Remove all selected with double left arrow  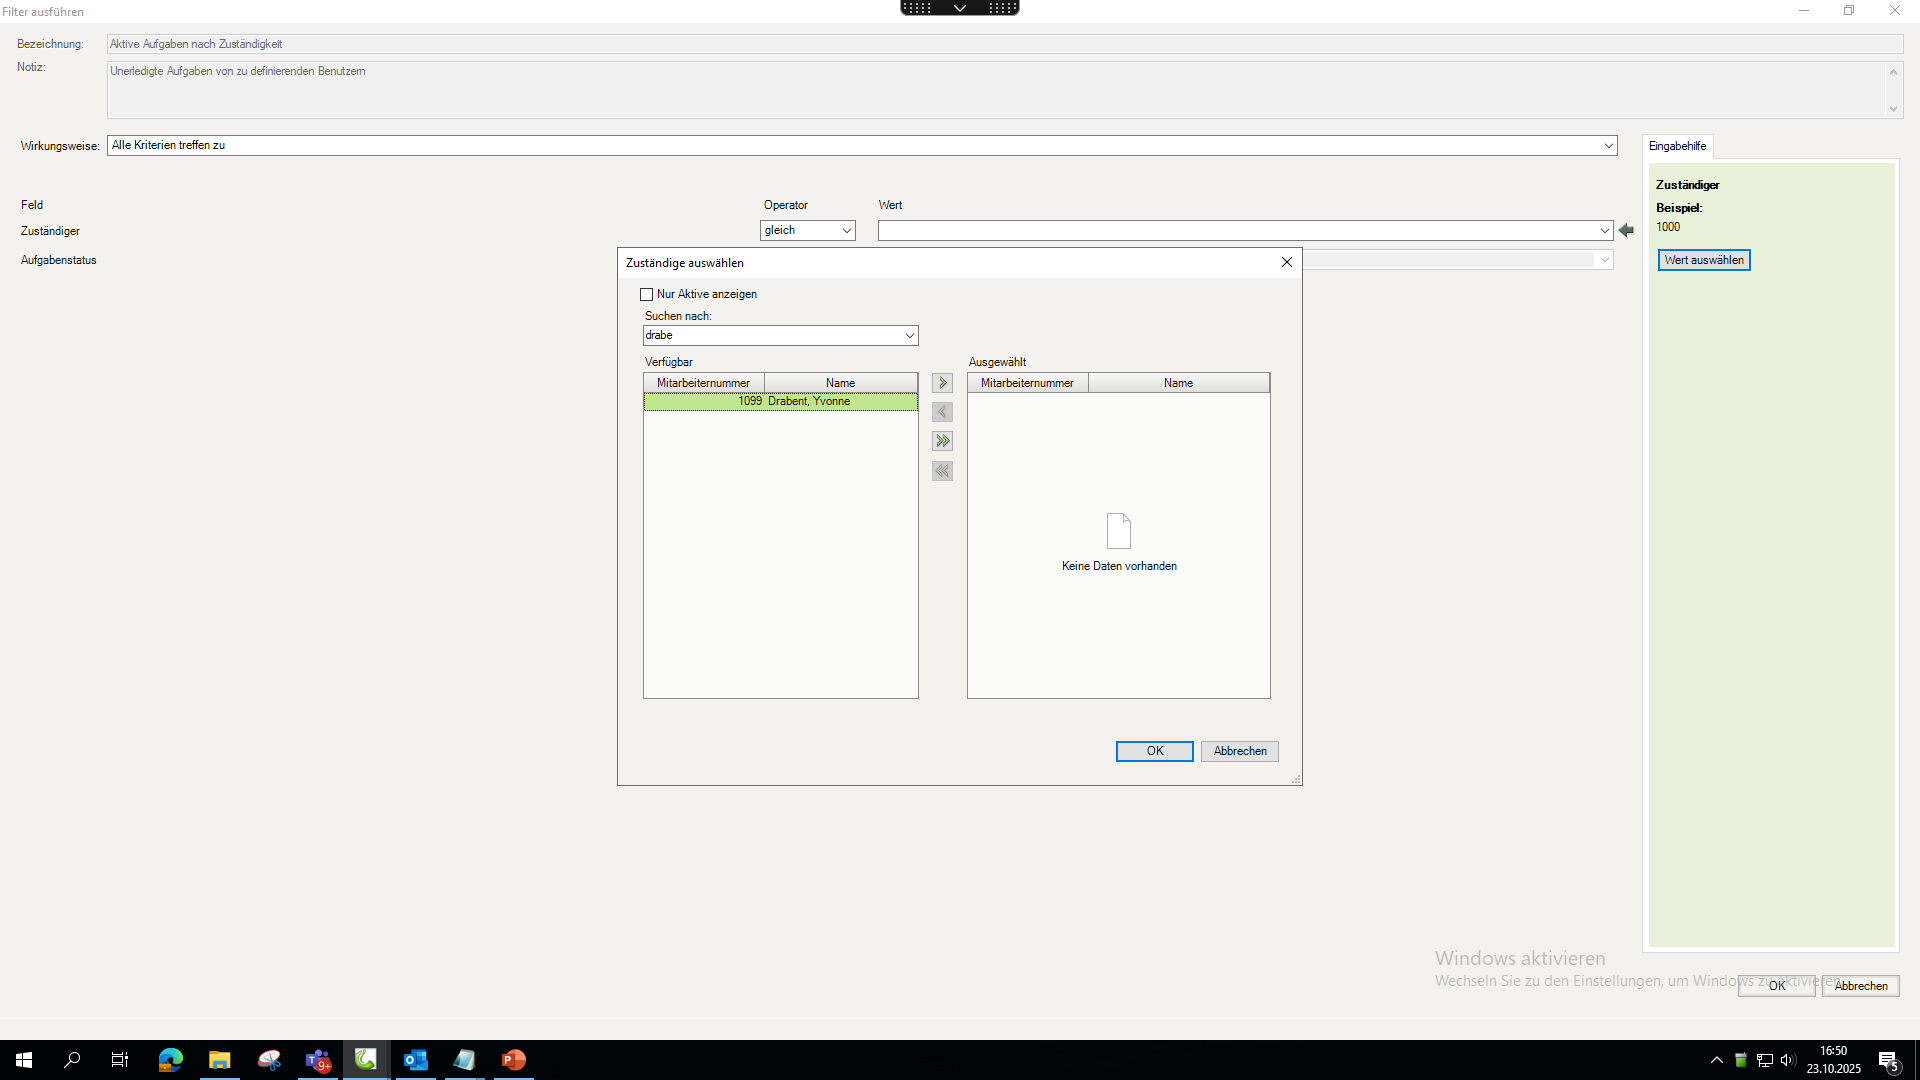coord(942,471)
